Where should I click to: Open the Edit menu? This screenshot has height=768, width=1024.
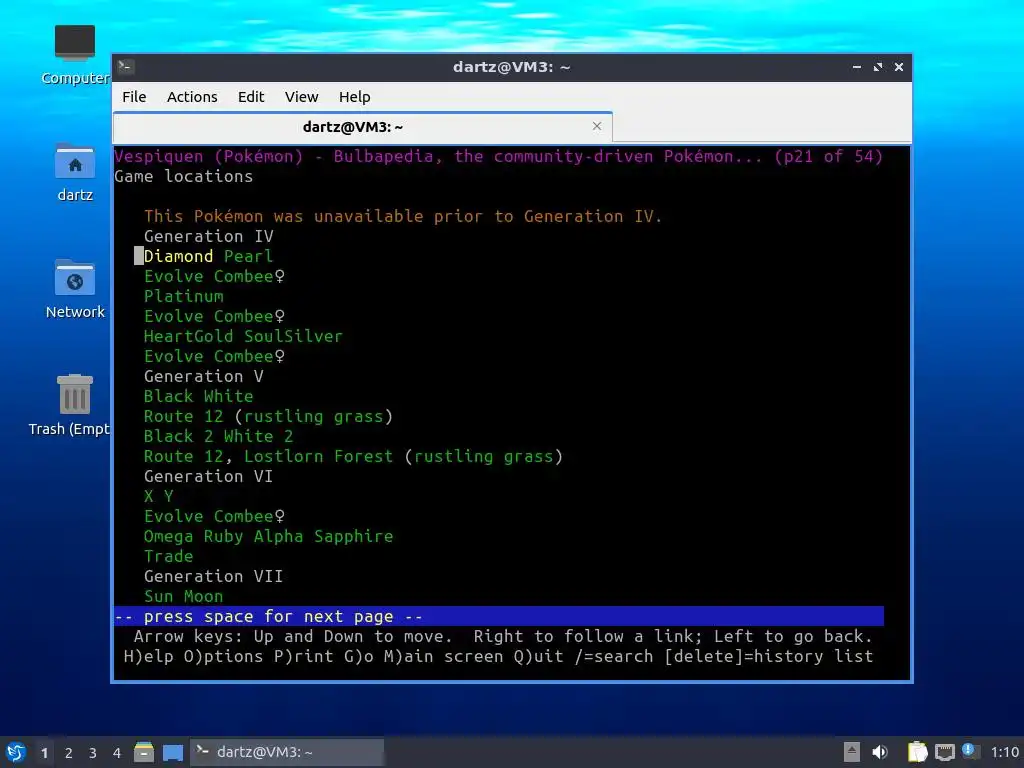(251, 97)
